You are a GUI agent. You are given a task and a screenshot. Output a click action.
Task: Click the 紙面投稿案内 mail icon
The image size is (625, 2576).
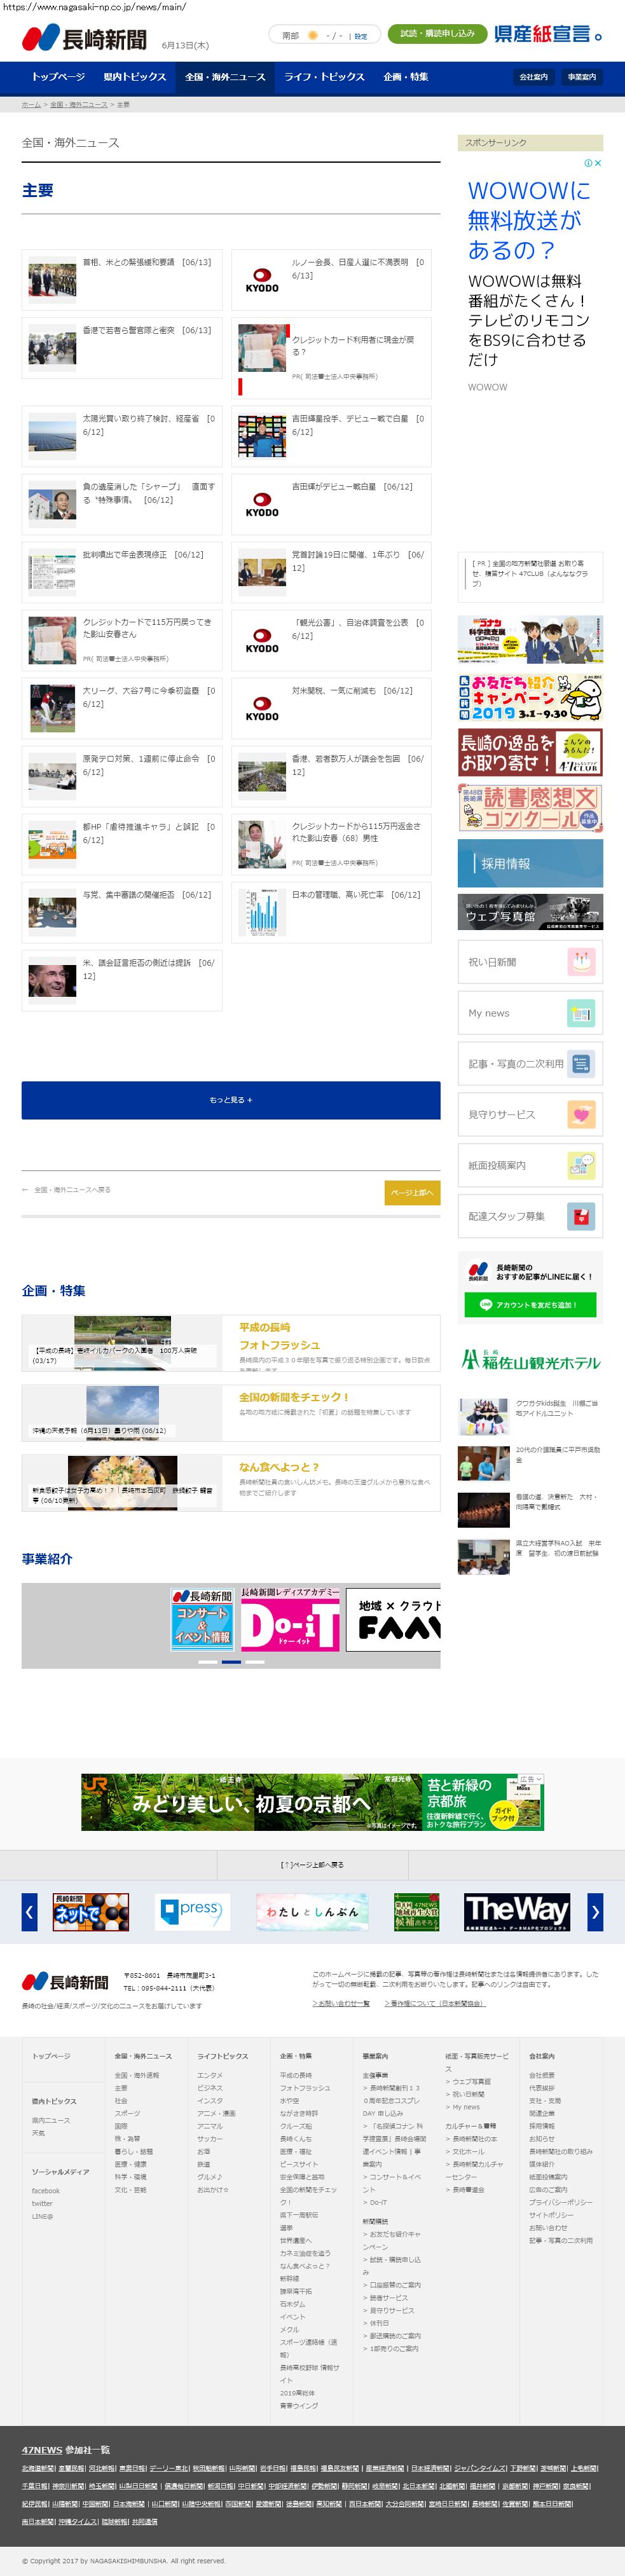coord(580,1165)
